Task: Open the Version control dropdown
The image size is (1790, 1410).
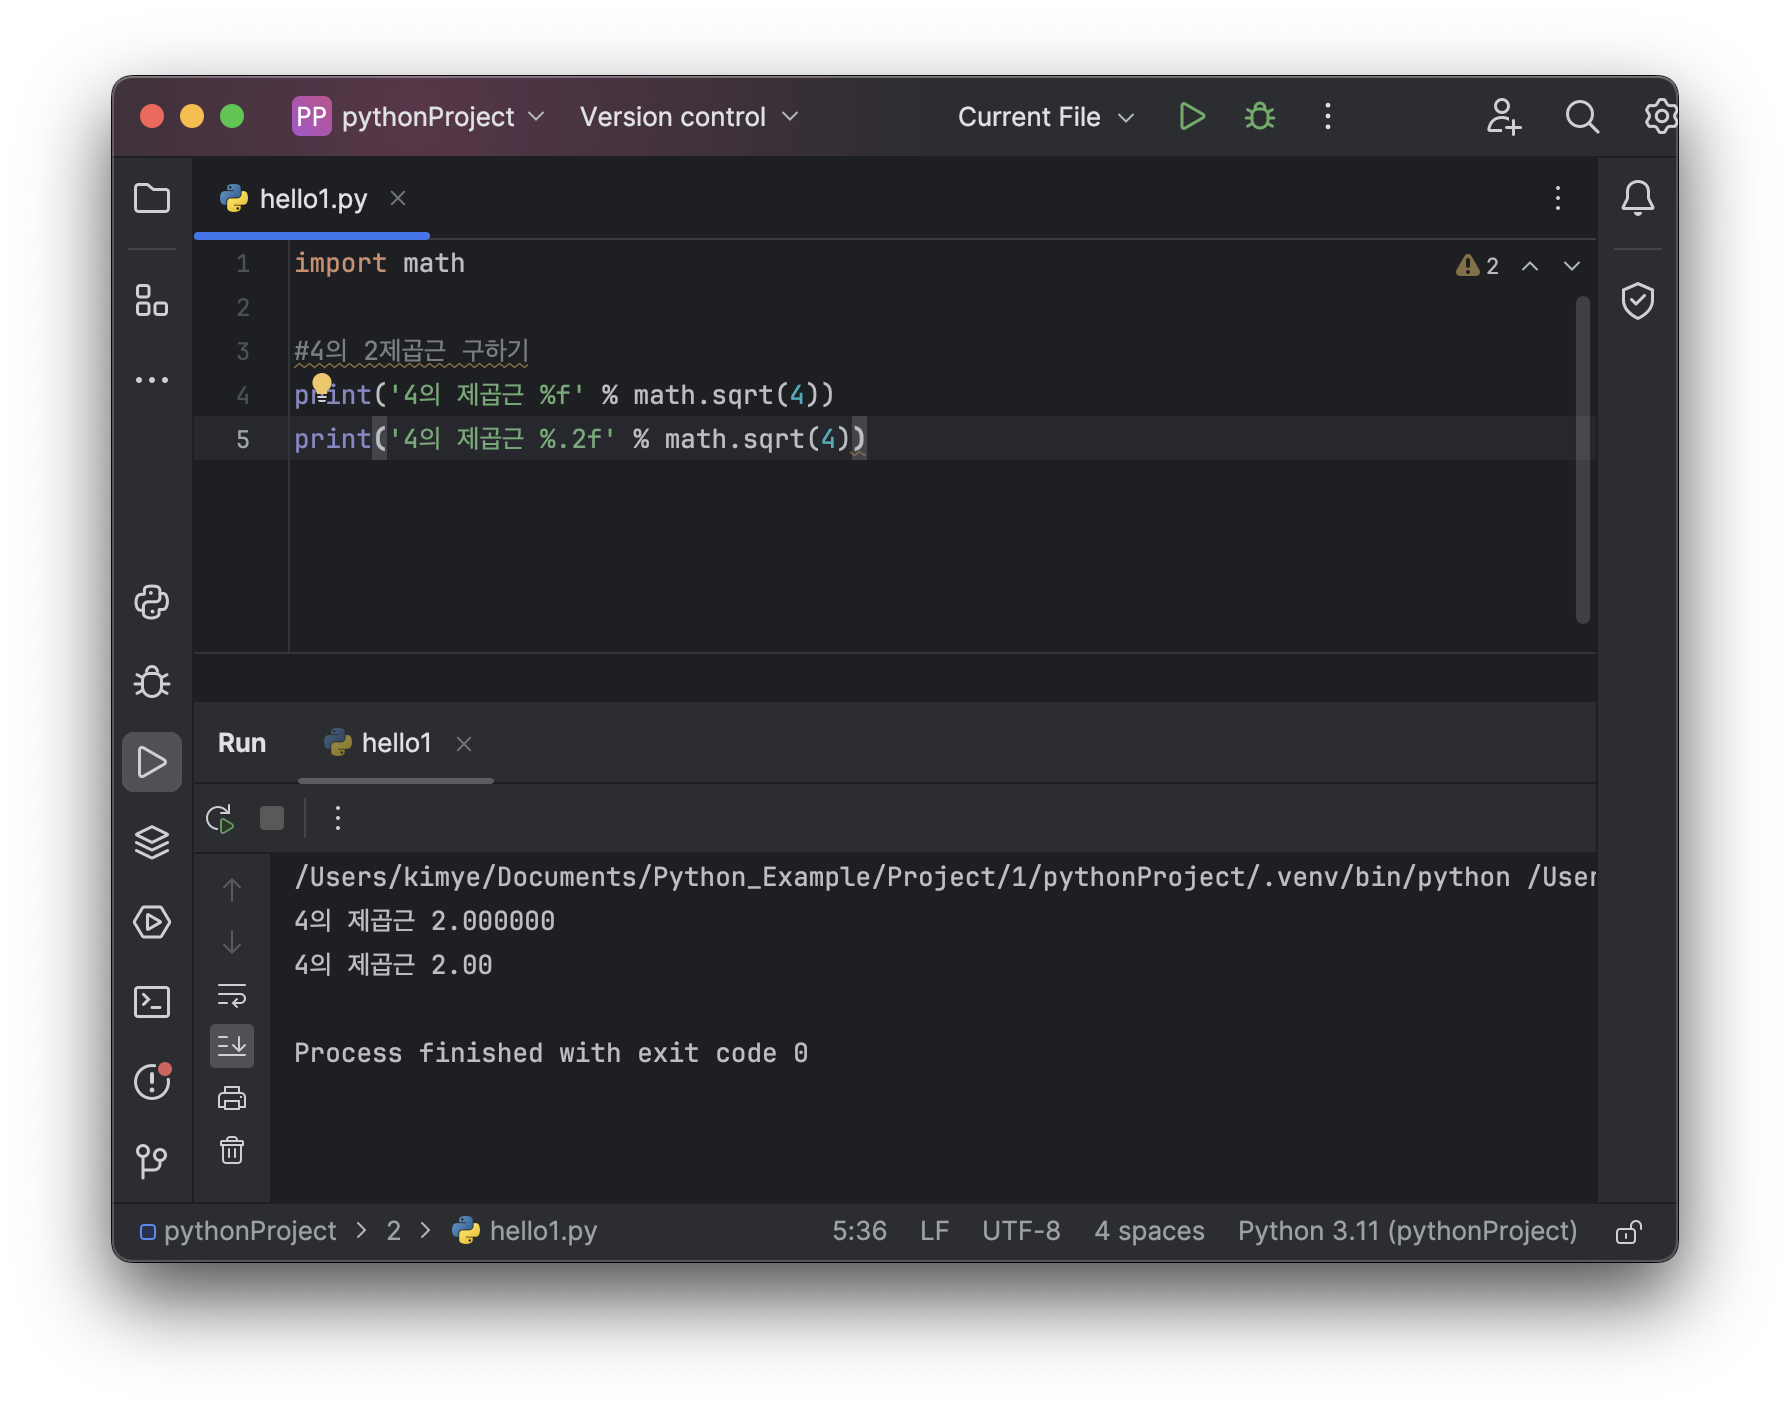Action: 689,117
